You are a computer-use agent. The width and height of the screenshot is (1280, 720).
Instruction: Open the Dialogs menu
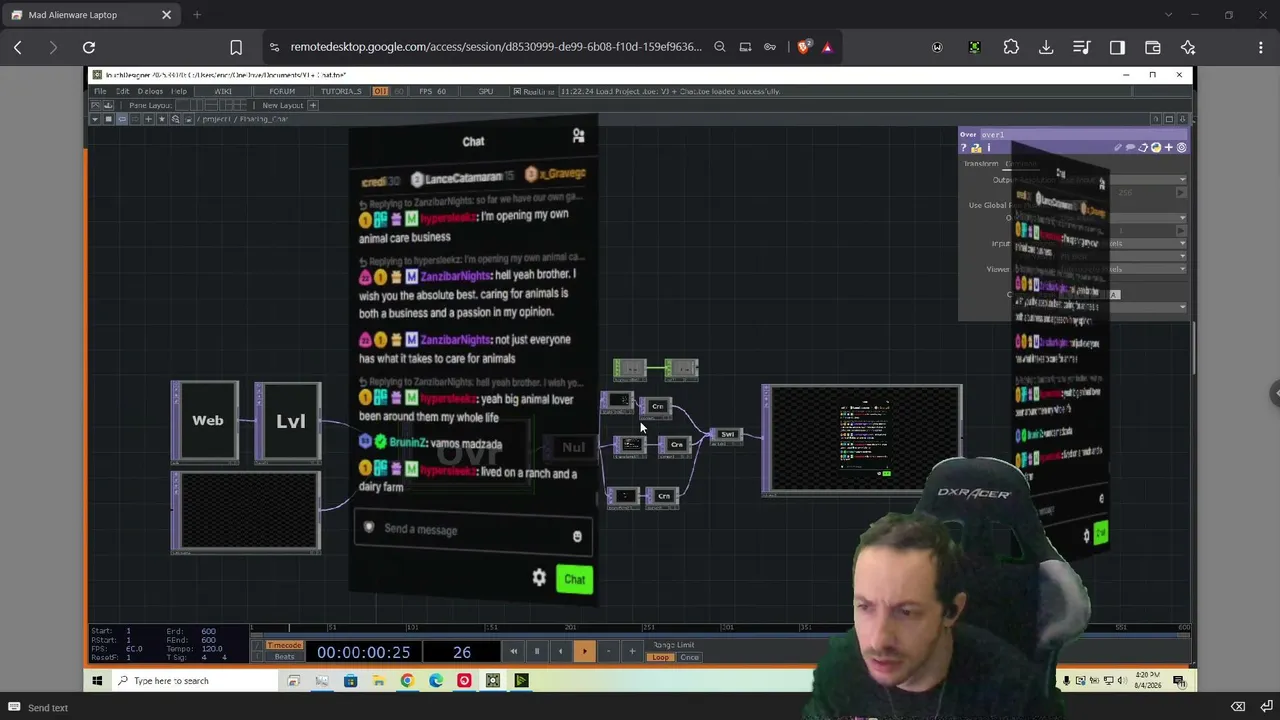pyautogui.click(x=150, y=91)
